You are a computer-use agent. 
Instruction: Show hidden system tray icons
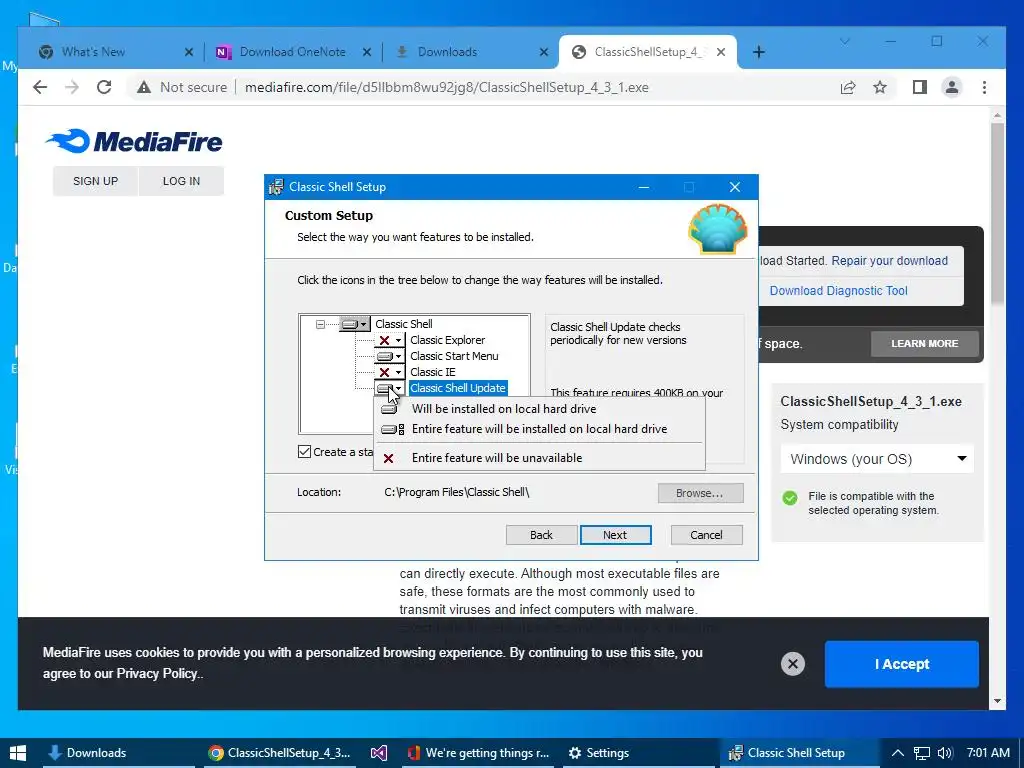tap(898, 753)
